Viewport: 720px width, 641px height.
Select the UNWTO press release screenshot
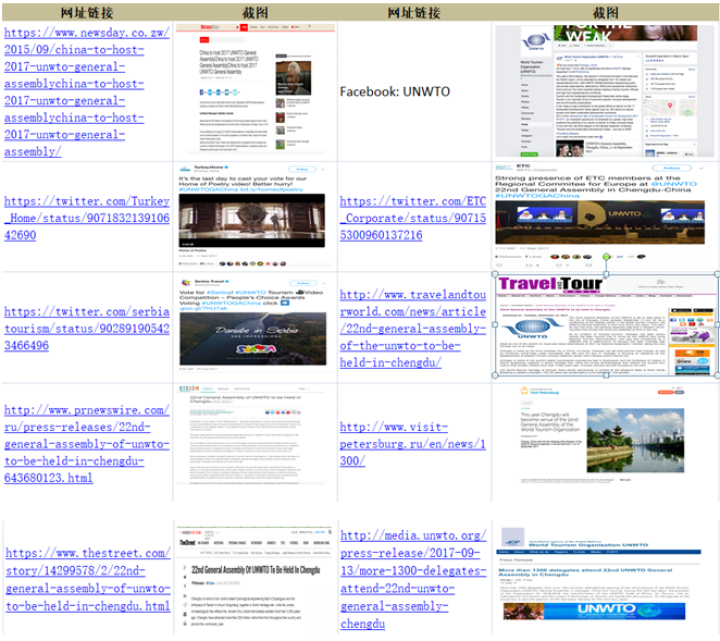coord(599,575)
